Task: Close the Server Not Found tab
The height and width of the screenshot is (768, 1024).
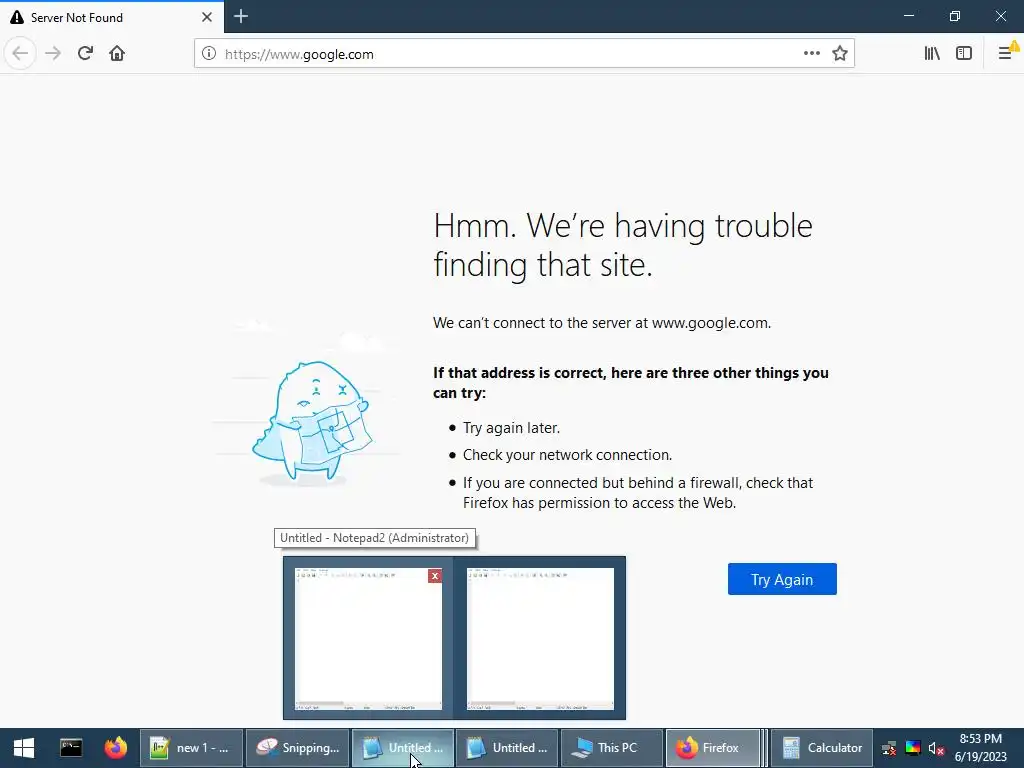Action: (207, 17)
